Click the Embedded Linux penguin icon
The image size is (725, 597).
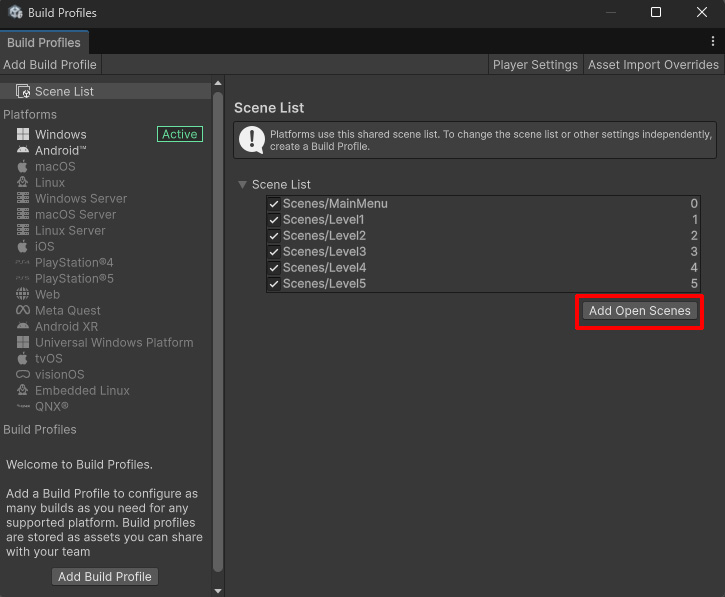(23, 390)
